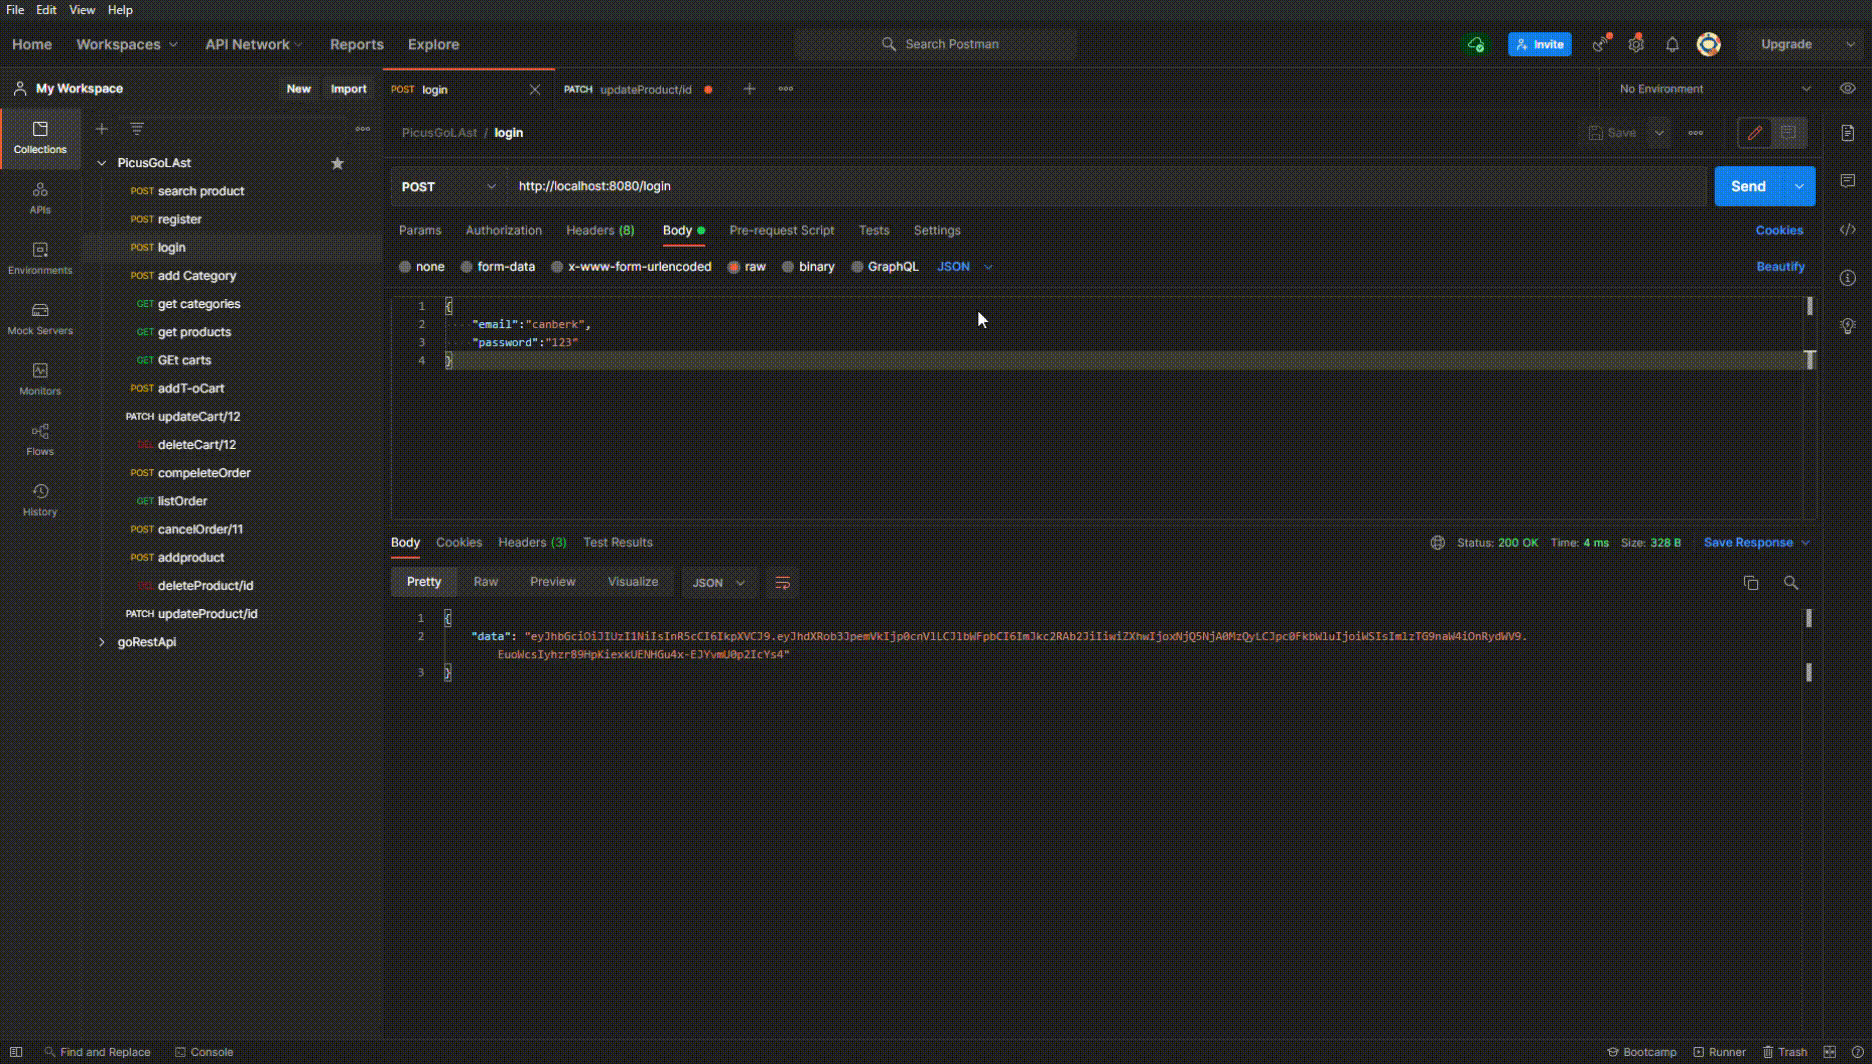Open the Headers (8) request tab
This screenshot has width=1872, height=1064.
tap(600, 230)
